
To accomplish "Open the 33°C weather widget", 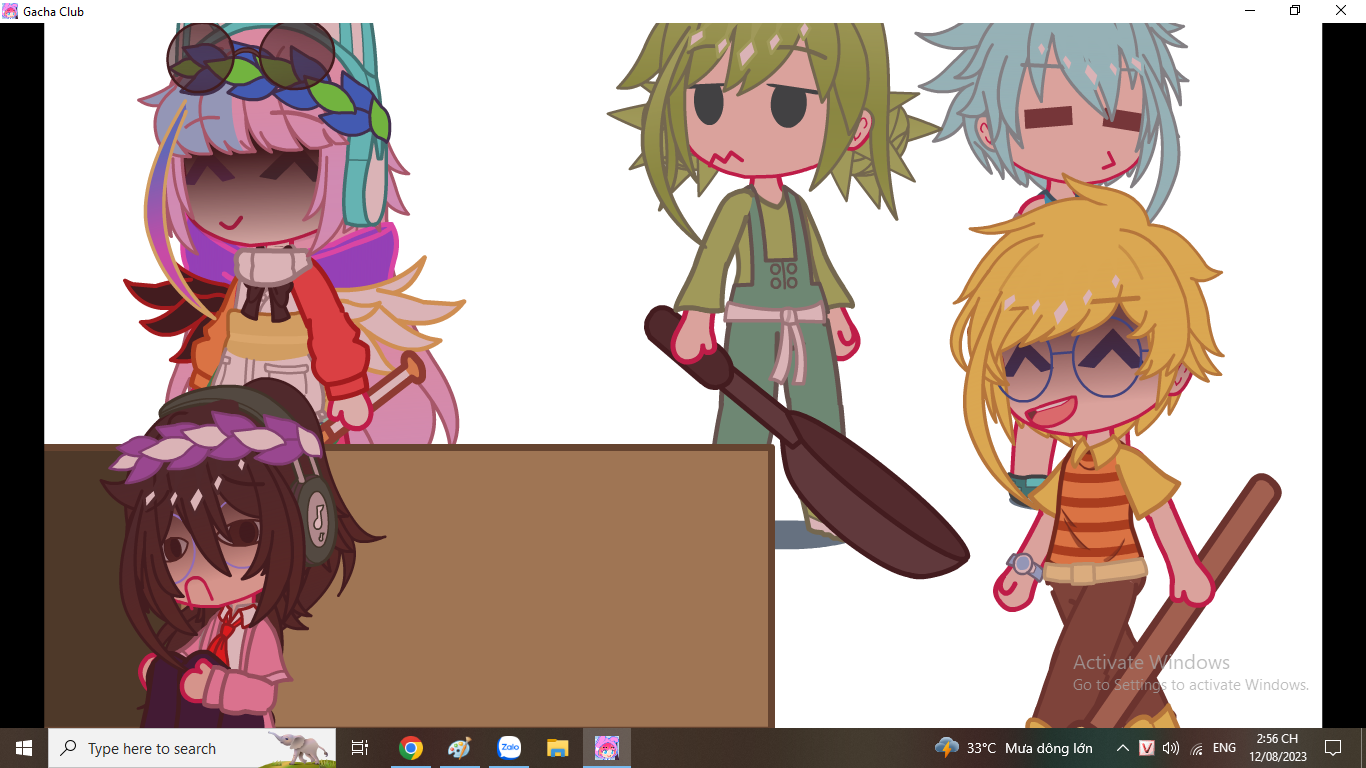I will [x=1013, y=748].
